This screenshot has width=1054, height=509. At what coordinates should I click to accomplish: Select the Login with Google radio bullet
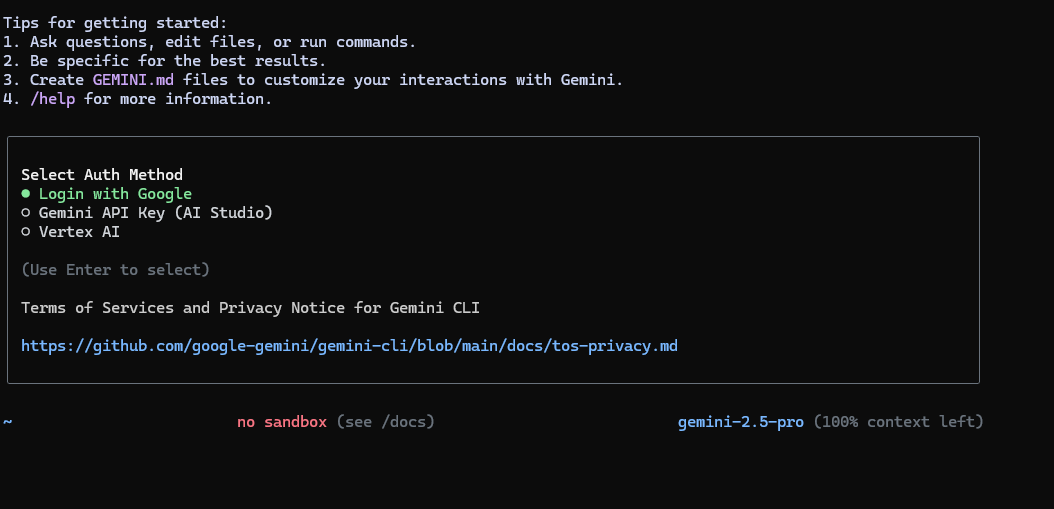coord(26,194)
